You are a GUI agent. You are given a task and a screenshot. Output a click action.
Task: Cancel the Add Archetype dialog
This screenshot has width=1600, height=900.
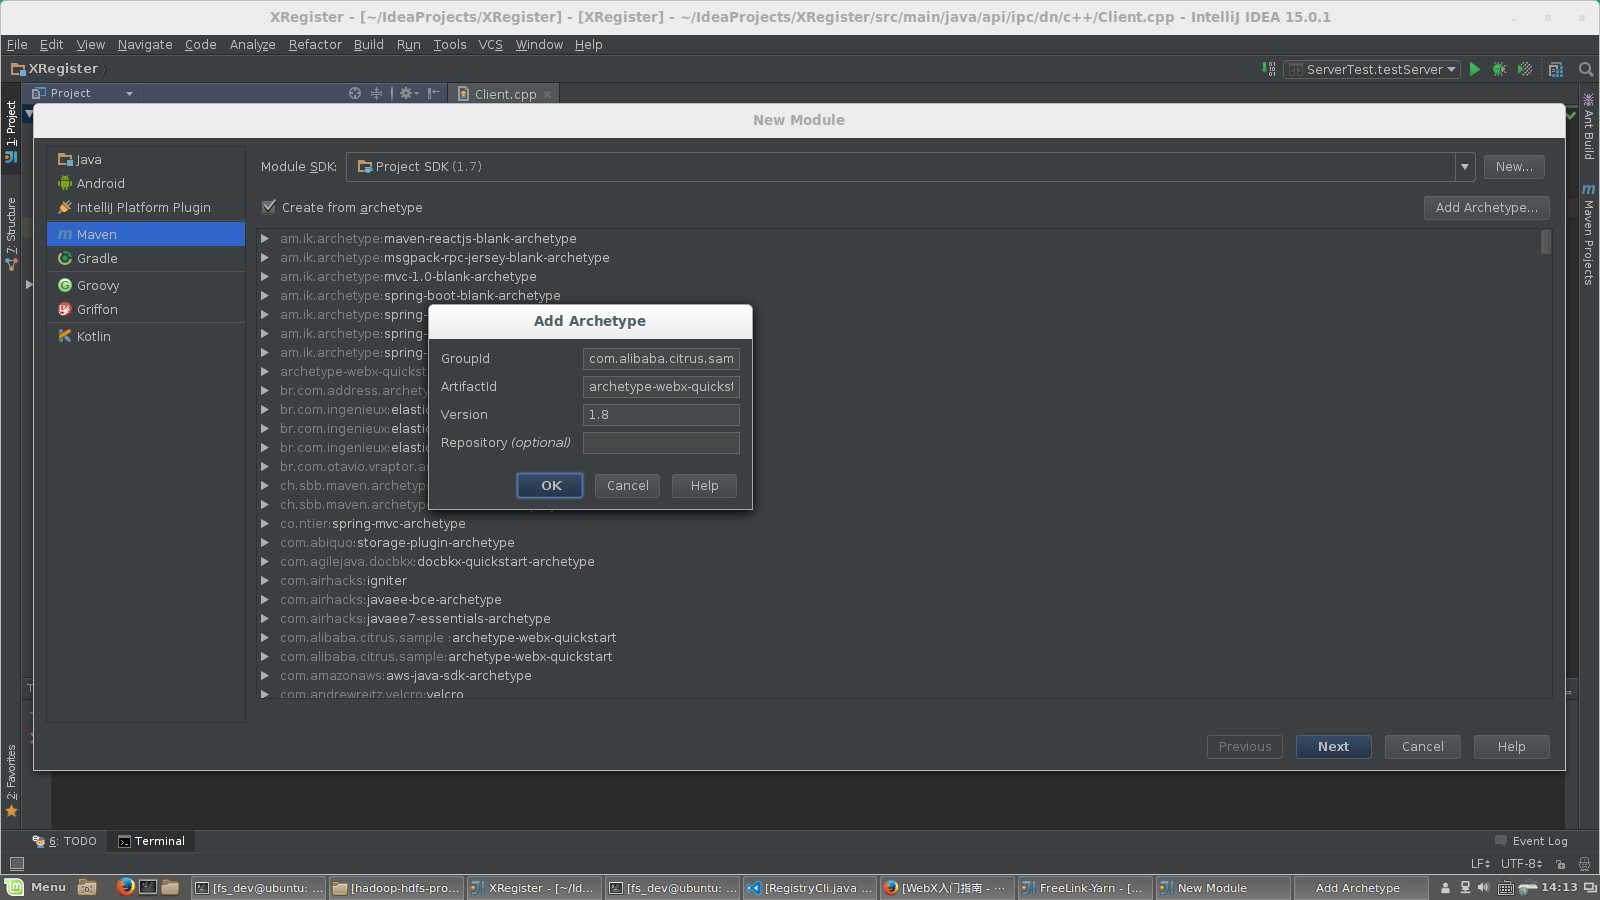point(627,485)
